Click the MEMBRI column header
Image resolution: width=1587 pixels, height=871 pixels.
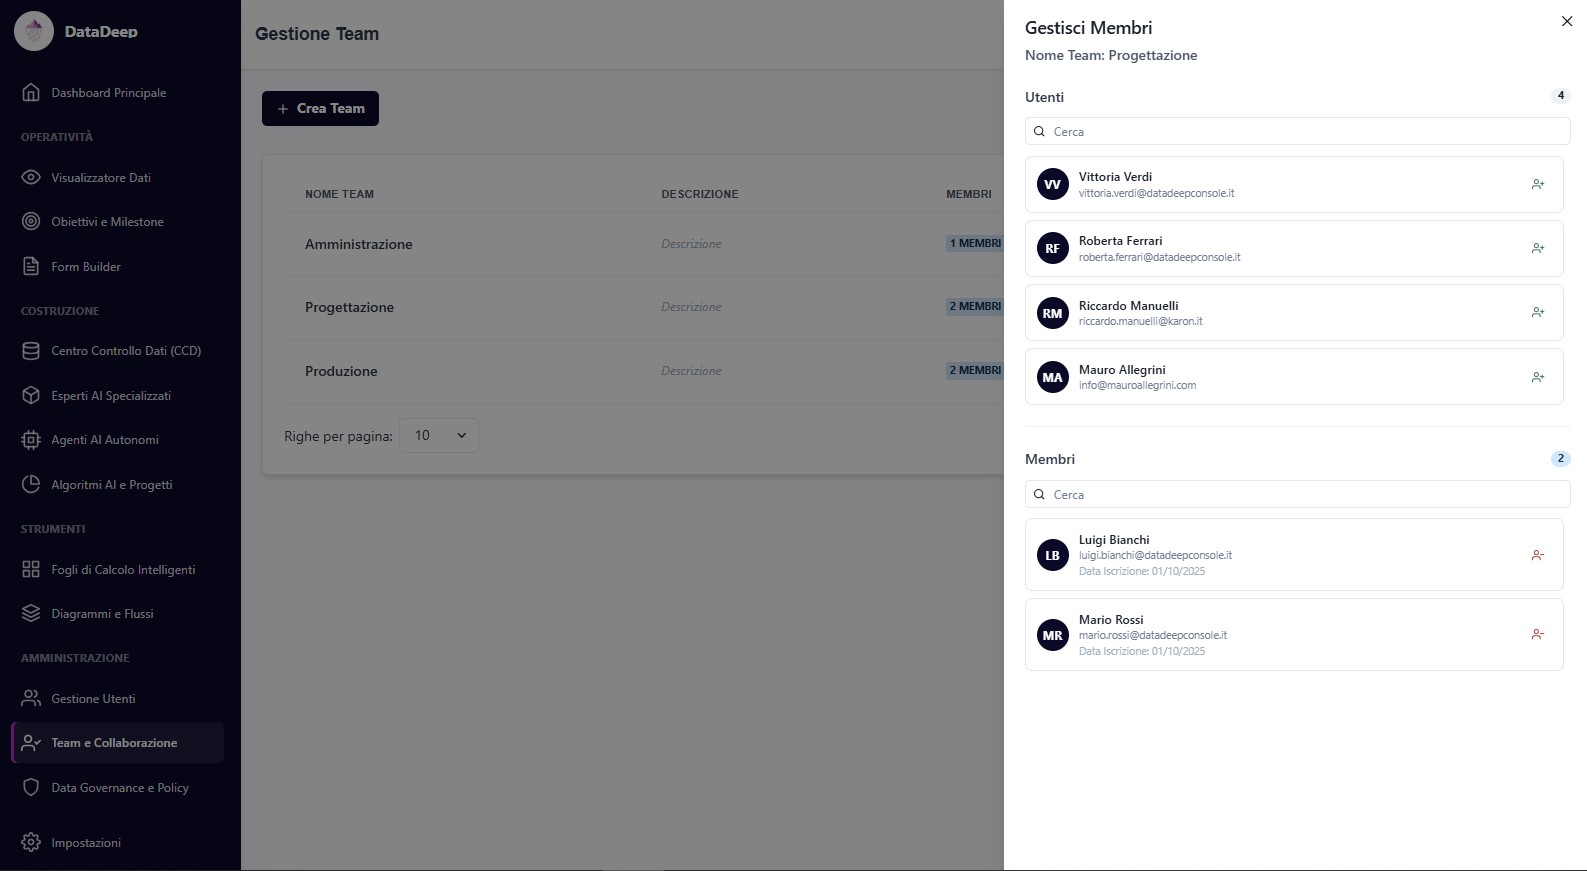click(969, 194)
